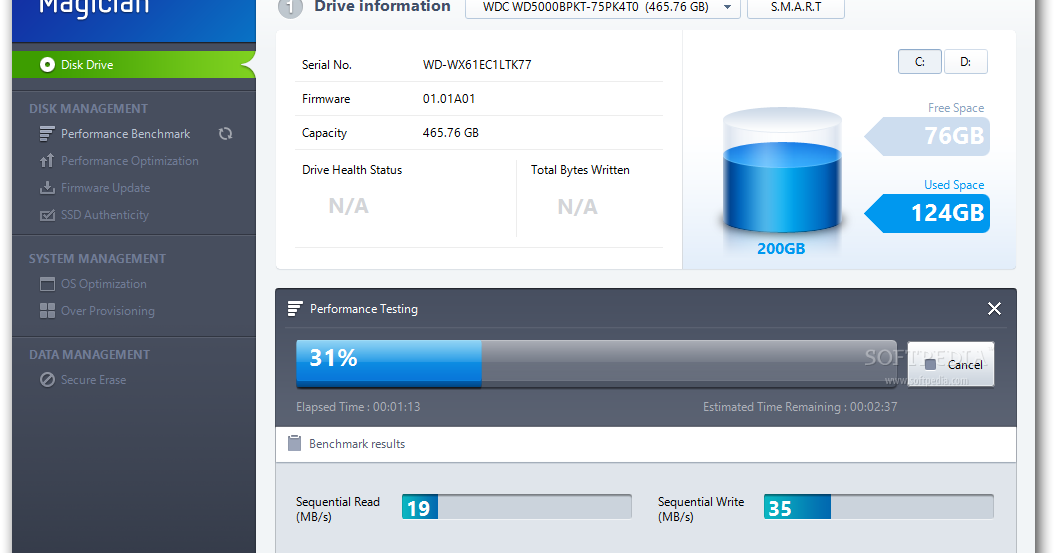Select the D: partition button
Viewport: 1055px width, 553px height.
[x=966, y=62]
